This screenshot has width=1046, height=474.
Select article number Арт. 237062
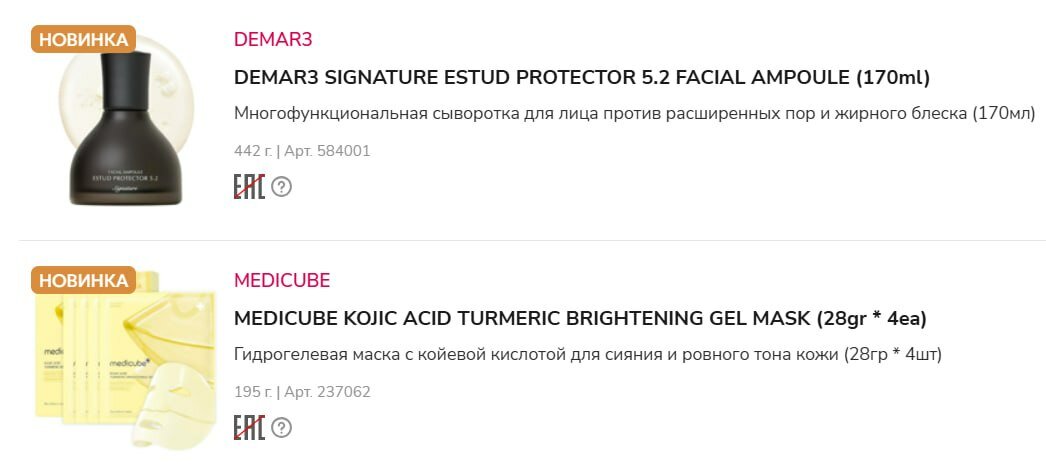(327, 392)
